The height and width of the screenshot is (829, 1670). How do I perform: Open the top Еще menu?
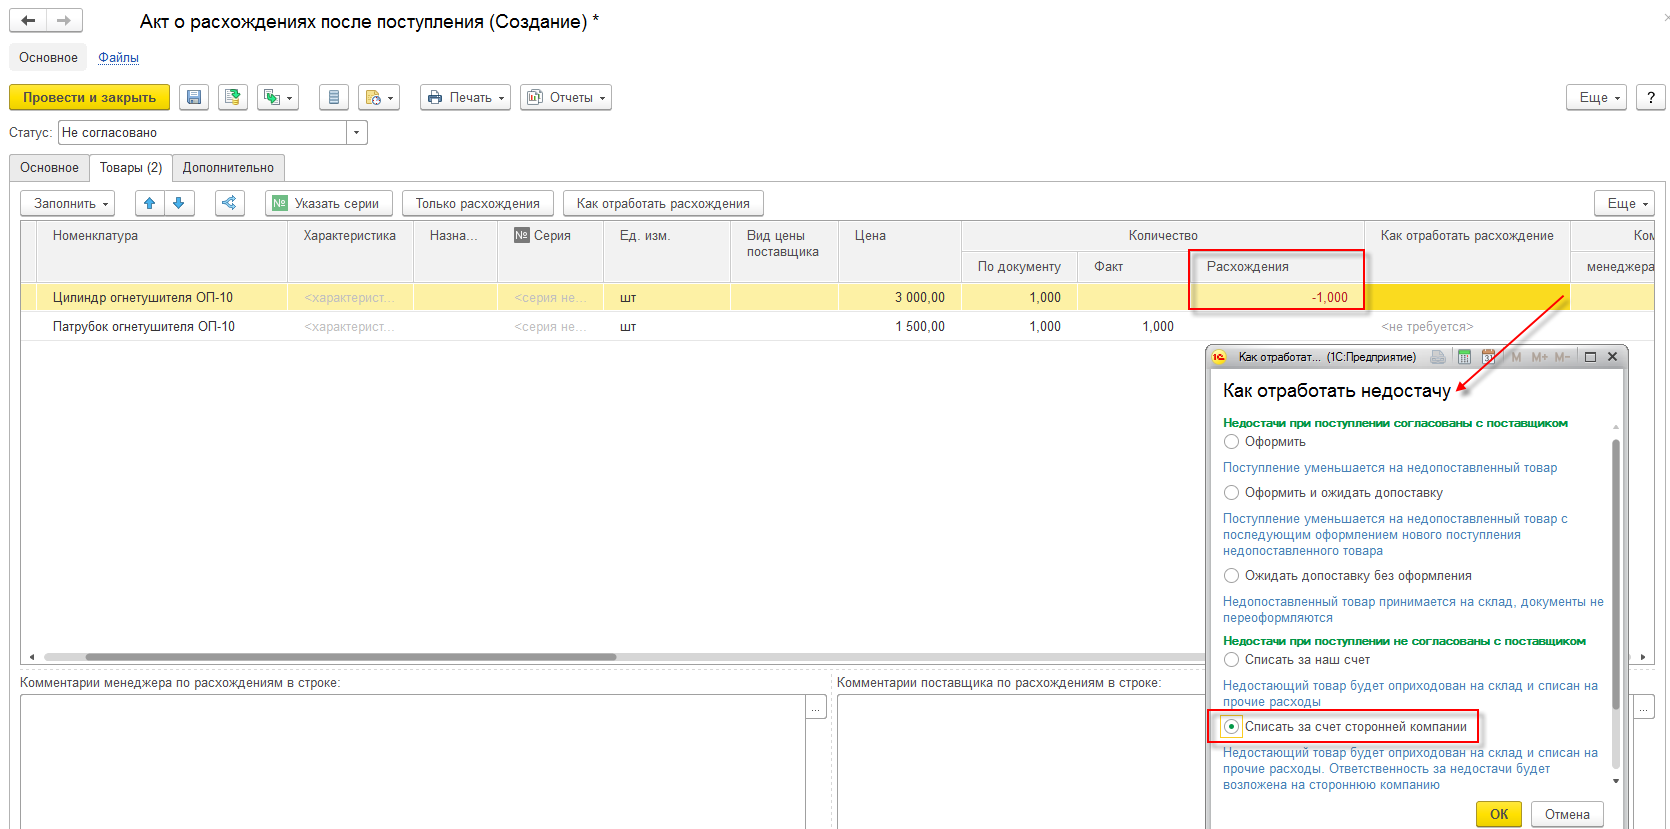(x=1597, y=97)
